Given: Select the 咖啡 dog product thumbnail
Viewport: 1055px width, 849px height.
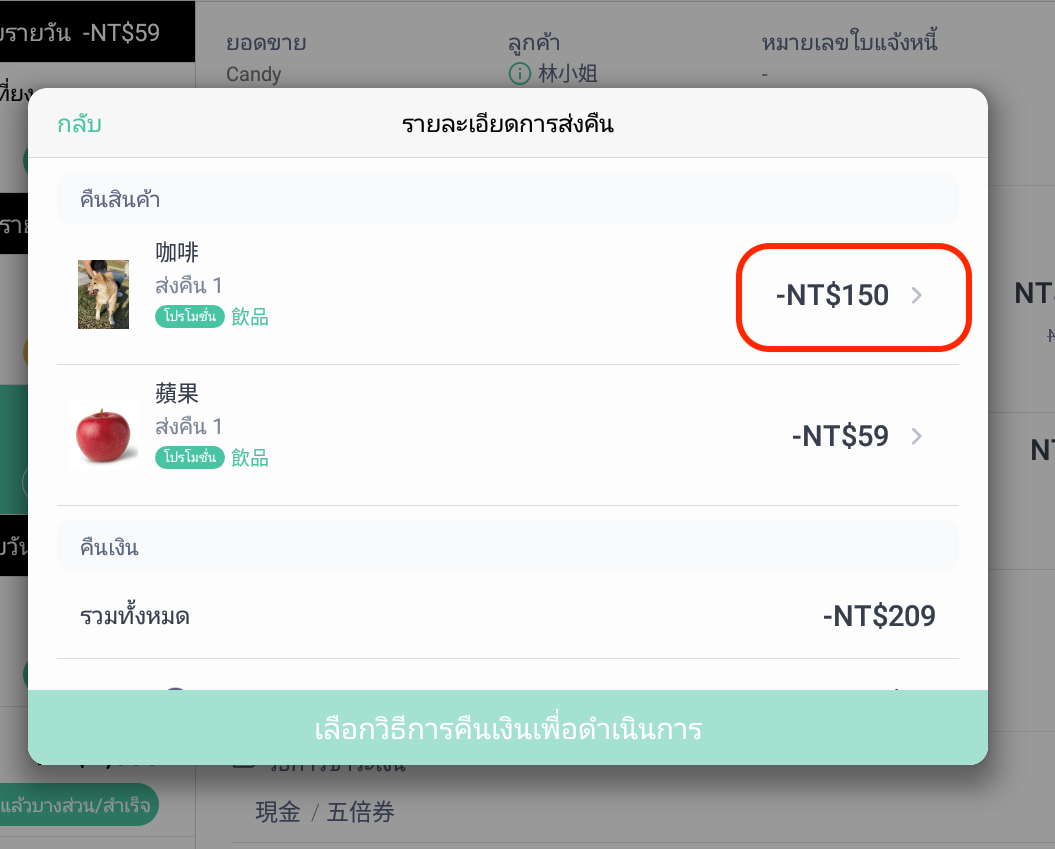Looking at the screenshot, I should [x=103, y=294].
